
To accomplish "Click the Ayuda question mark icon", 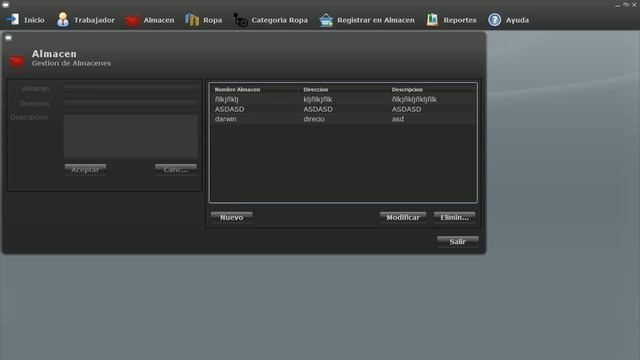I will pos(495,20).
